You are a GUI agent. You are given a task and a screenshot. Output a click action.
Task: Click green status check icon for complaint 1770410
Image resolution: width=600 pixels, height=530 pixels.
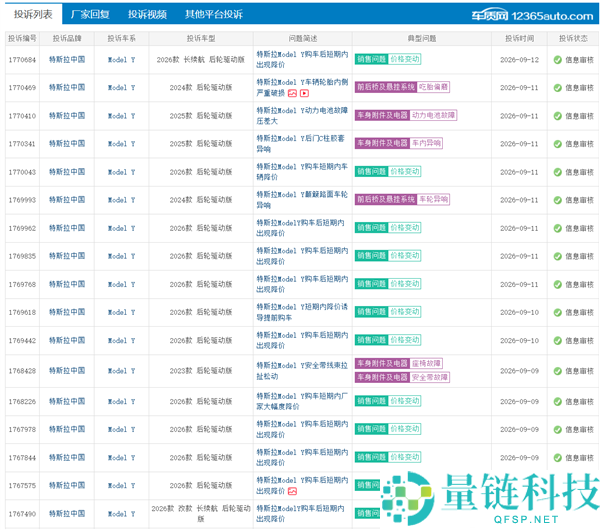click(558, 116)
